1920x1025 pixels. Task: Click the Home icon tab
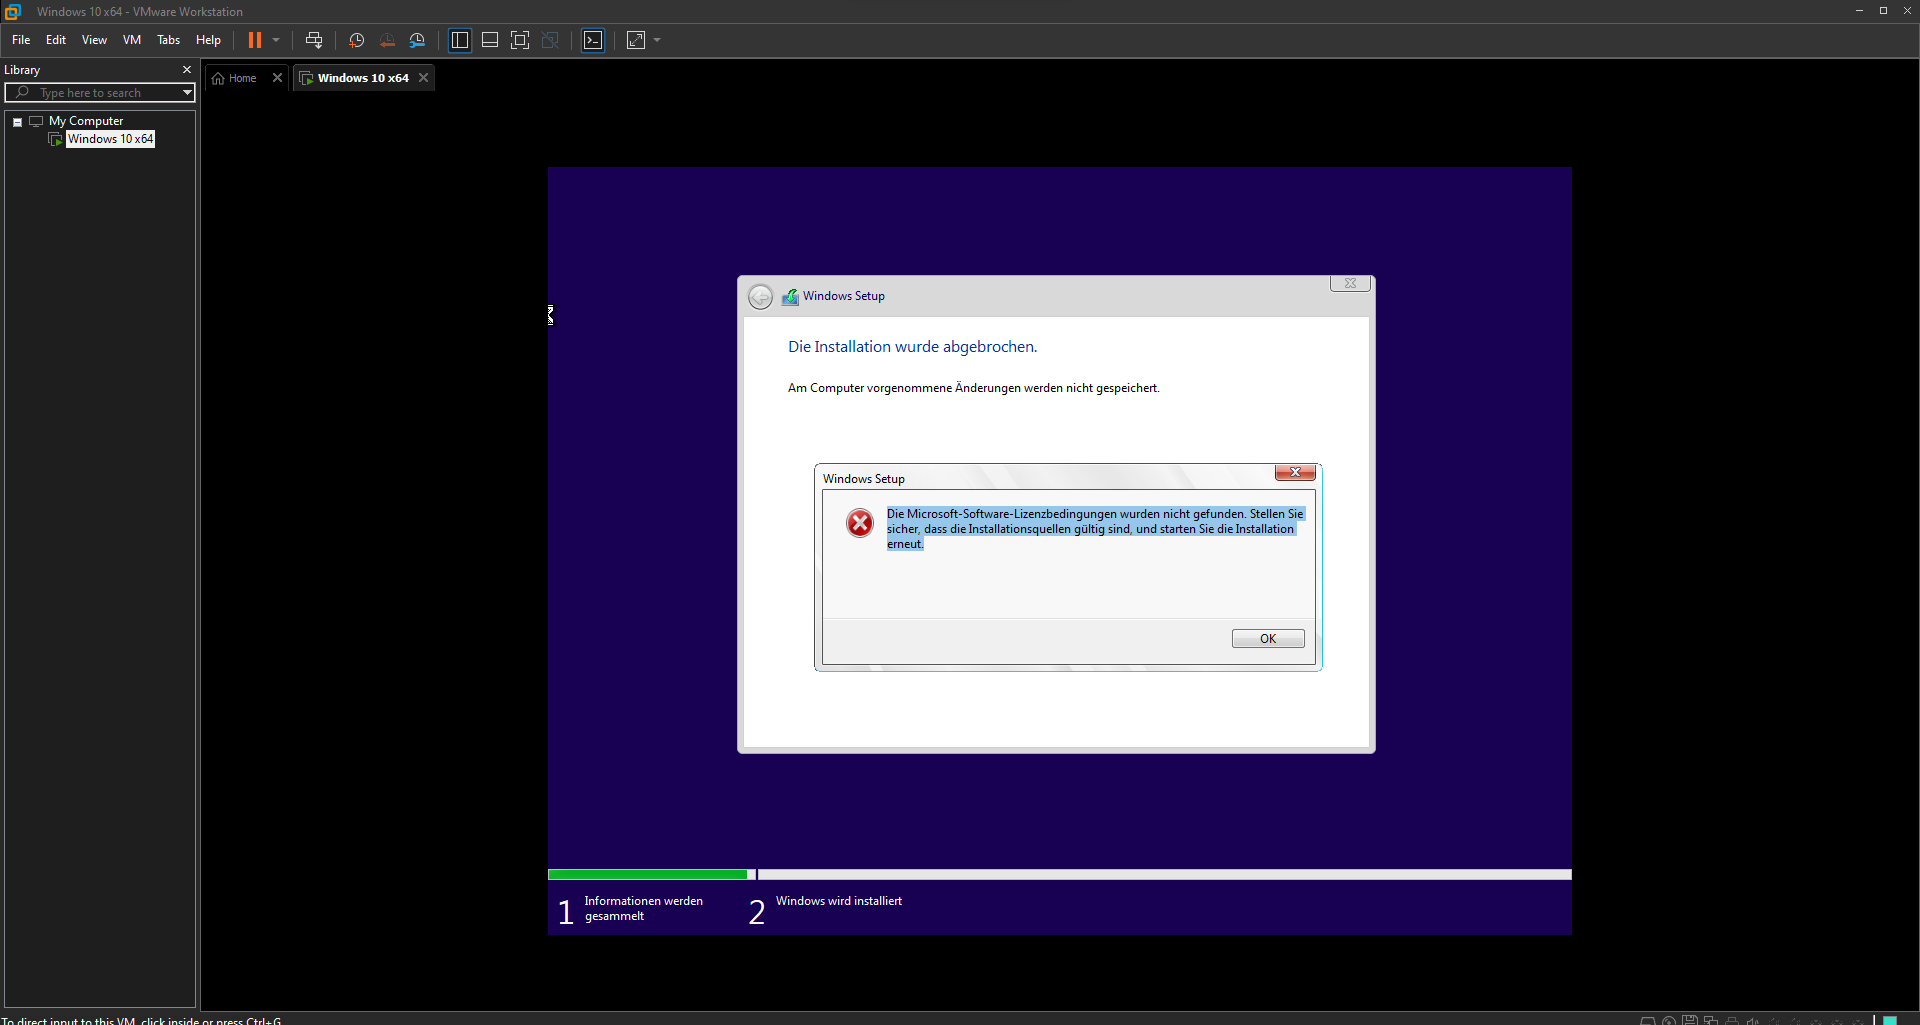coord(235,78)
